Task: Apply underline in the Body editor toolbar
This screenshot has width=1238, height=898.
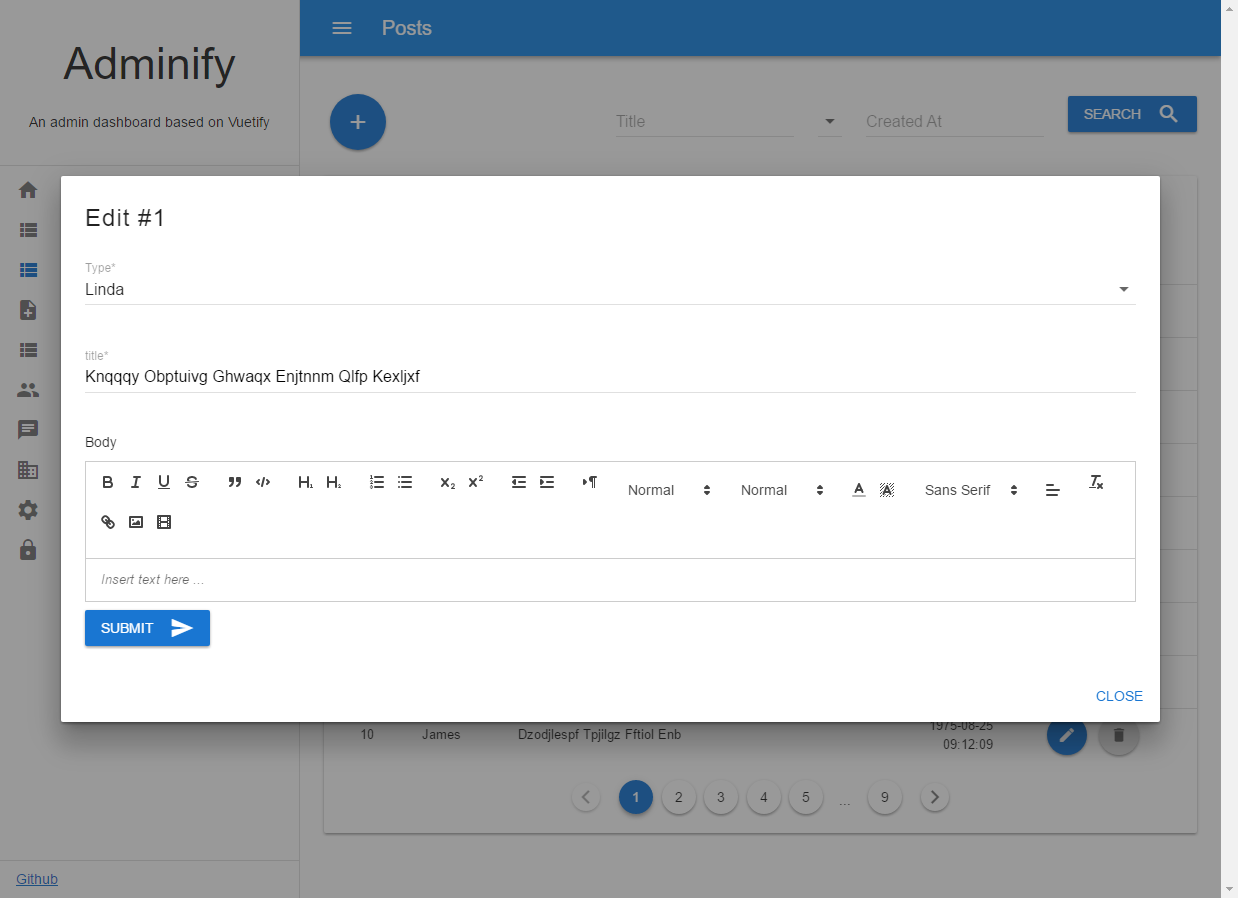Action: click(164, 482)
